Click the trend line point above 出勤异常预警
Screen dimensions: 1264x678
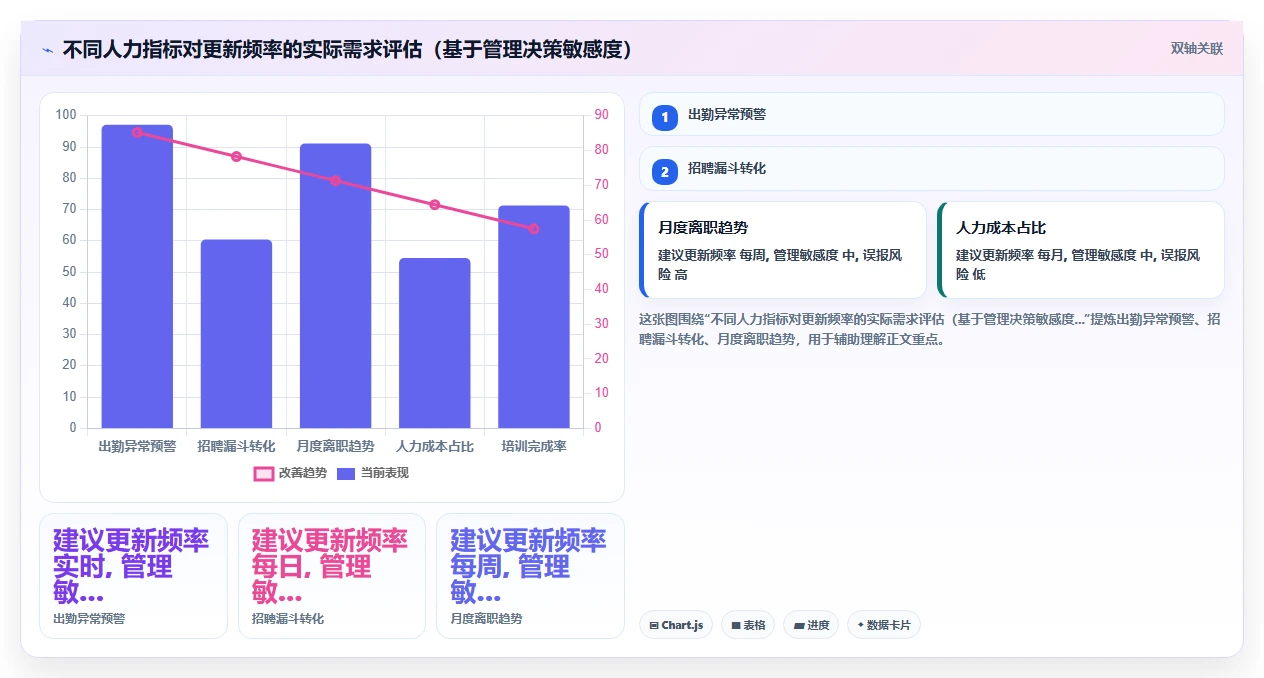(137, 132)
